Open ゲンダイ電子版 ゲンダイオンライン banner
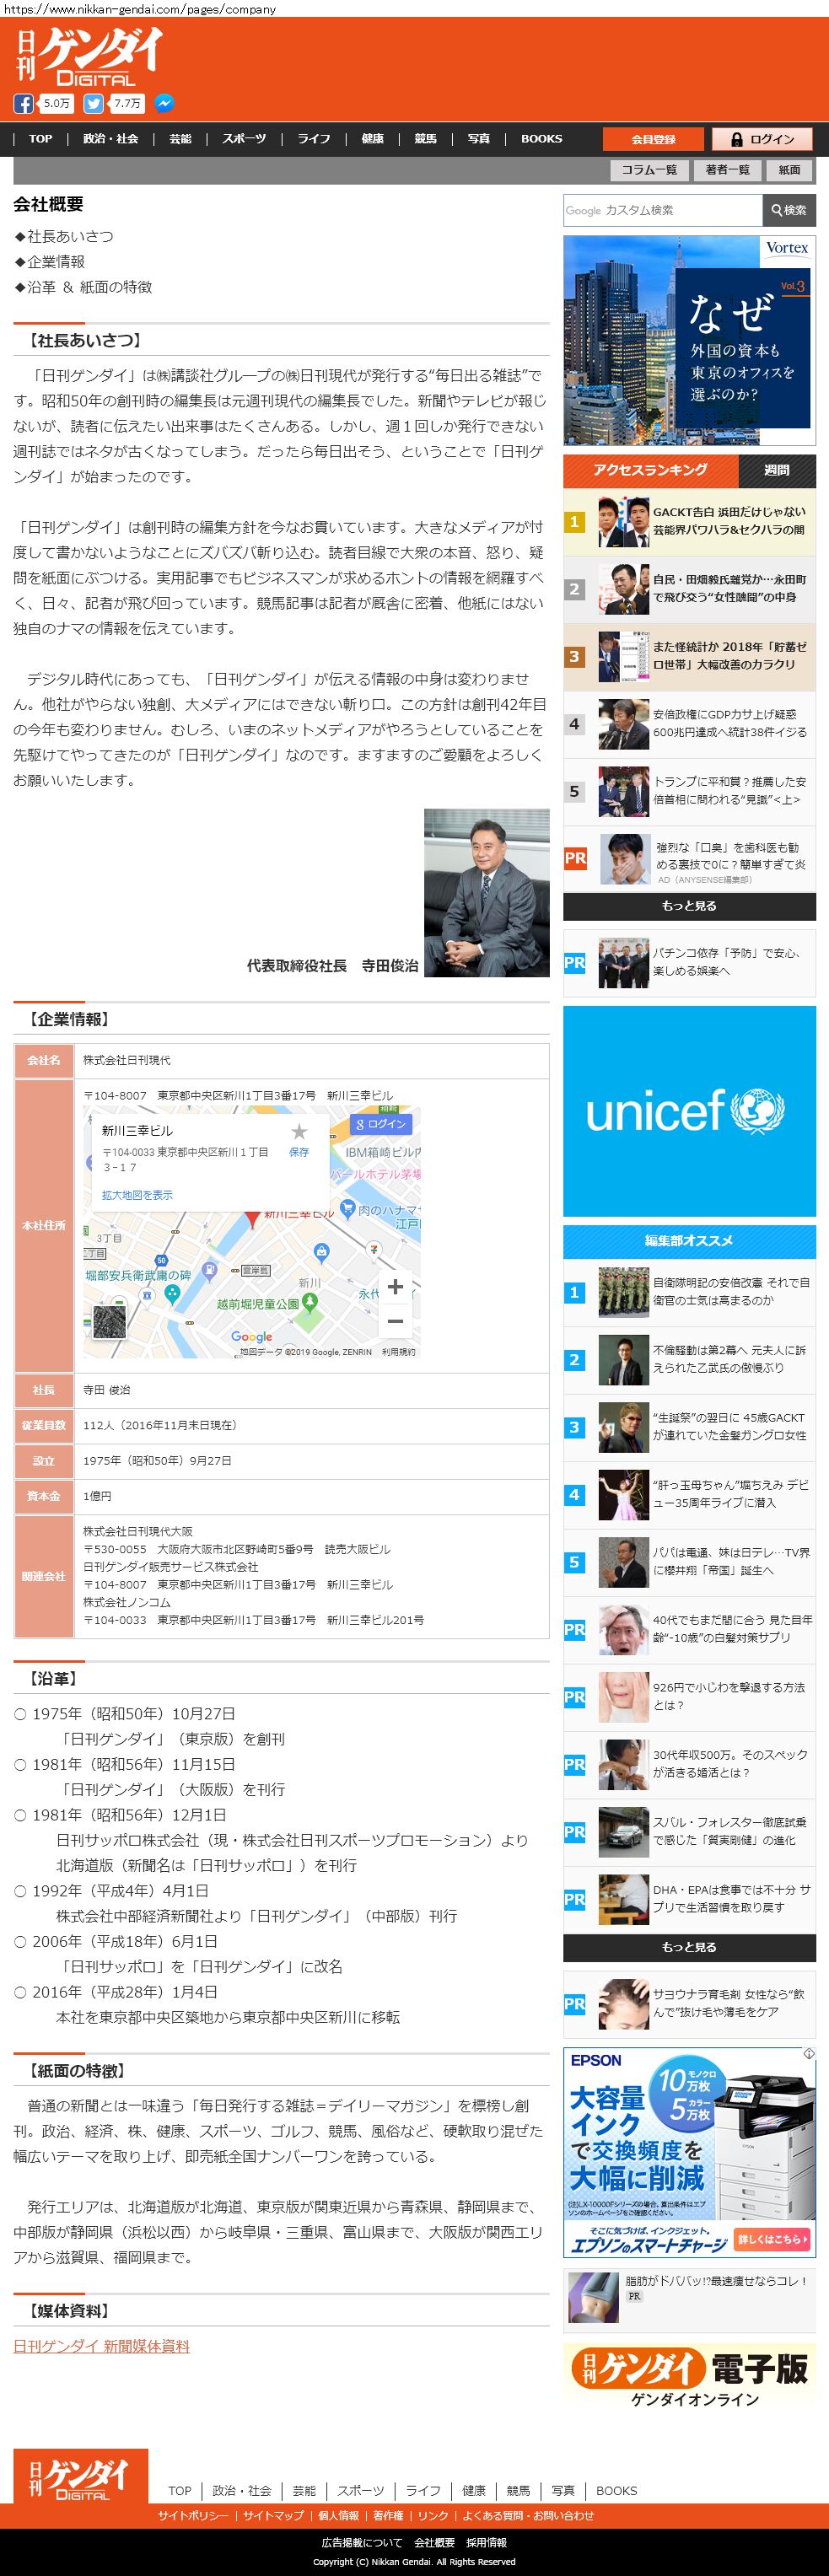Viewport: 829px width, 2576px height. tap(689, 2378)
